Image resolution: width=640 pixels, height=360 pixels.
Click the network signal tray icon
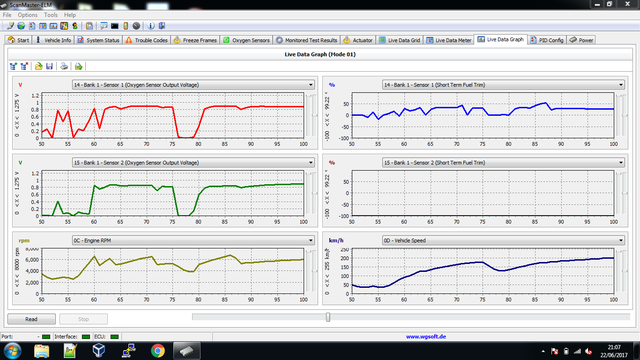577,351
